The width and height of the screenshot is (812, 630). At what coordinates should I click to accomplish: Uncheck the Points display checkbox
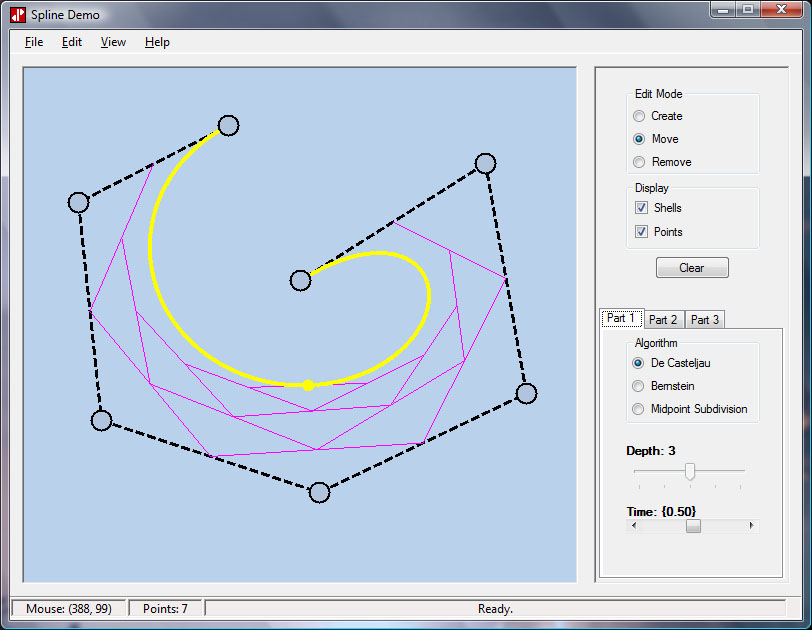[x=641, y=232]
